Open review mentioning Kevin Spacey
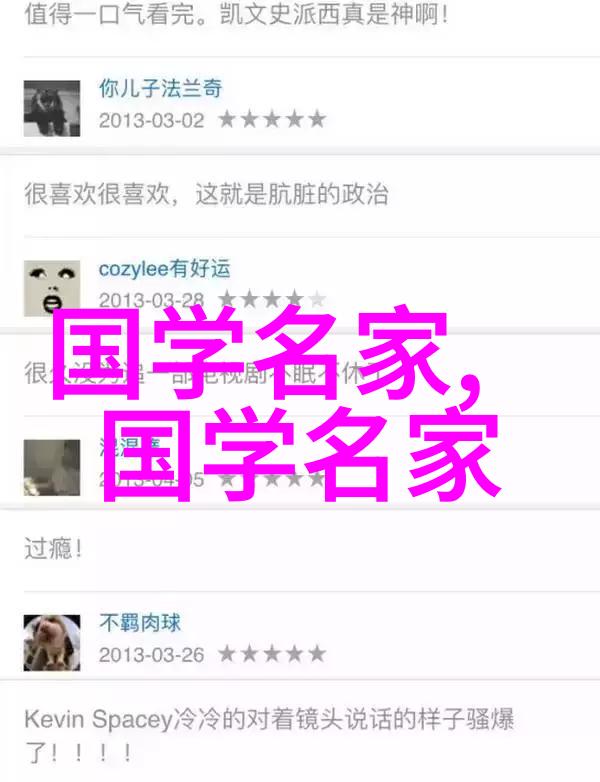 point(269,736)
